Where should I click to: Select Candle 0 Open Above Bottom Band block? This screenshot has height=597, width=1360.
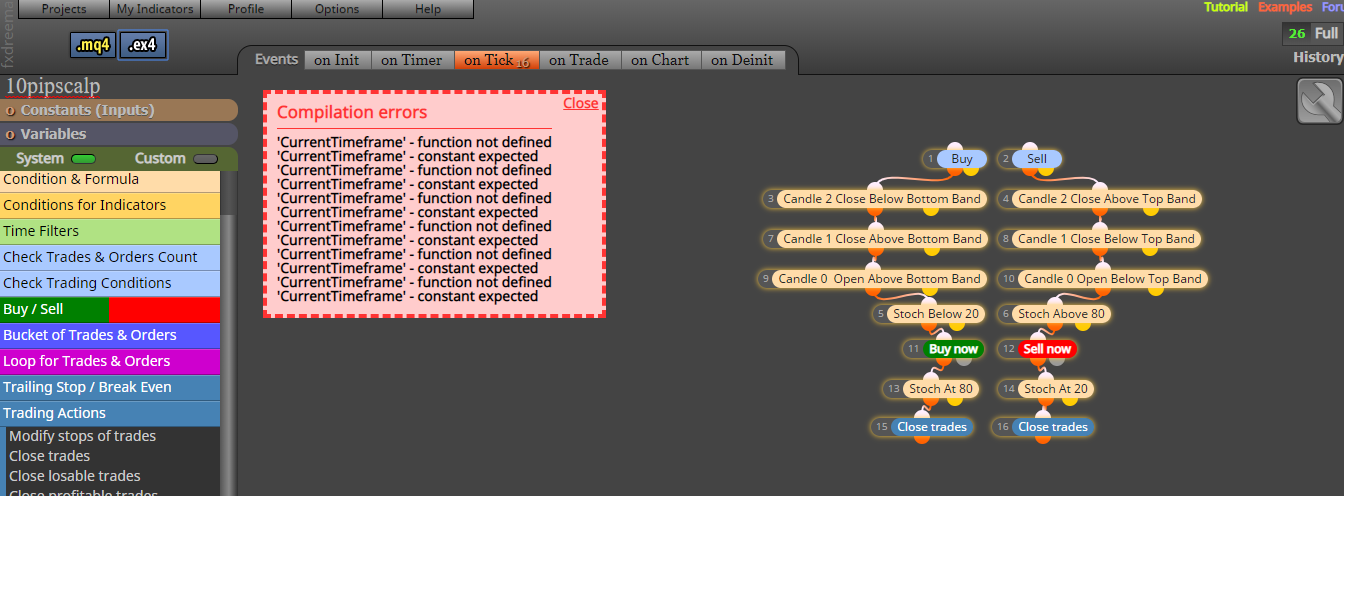pos(880,279)
